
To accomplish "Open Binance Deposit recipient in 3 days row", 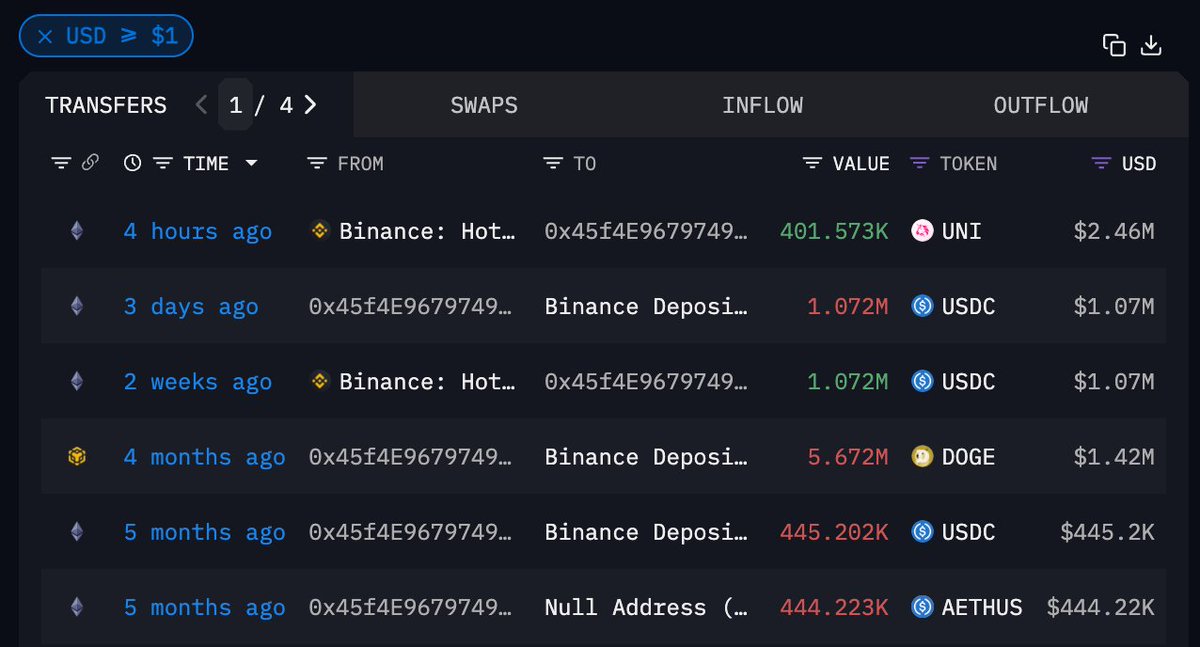I will (x=646, y=307).
